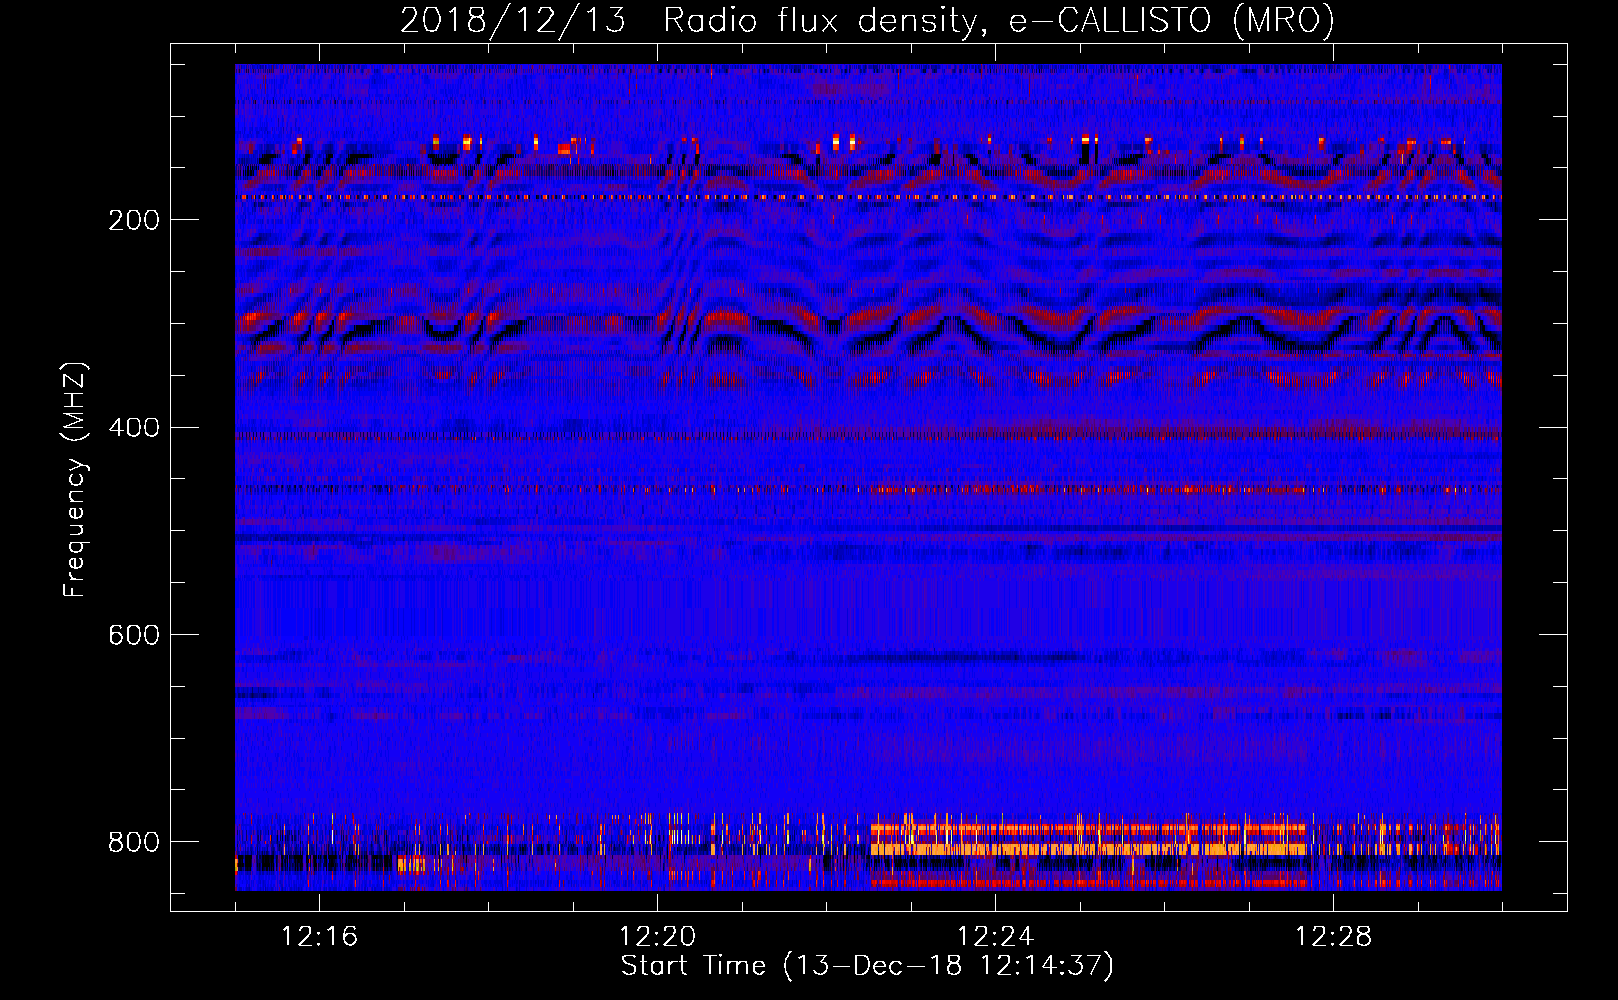Screen dimensions: 1618x1000
Task: Click the date "2018/12/13" in the title
Action: click(x=513, y=21)
